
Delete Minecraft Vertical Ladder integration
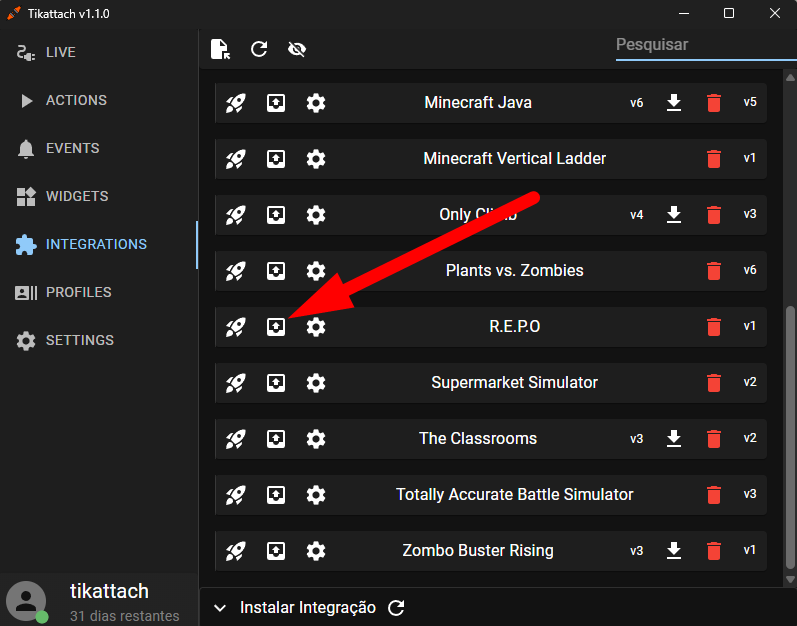click(x=714, y=159)
